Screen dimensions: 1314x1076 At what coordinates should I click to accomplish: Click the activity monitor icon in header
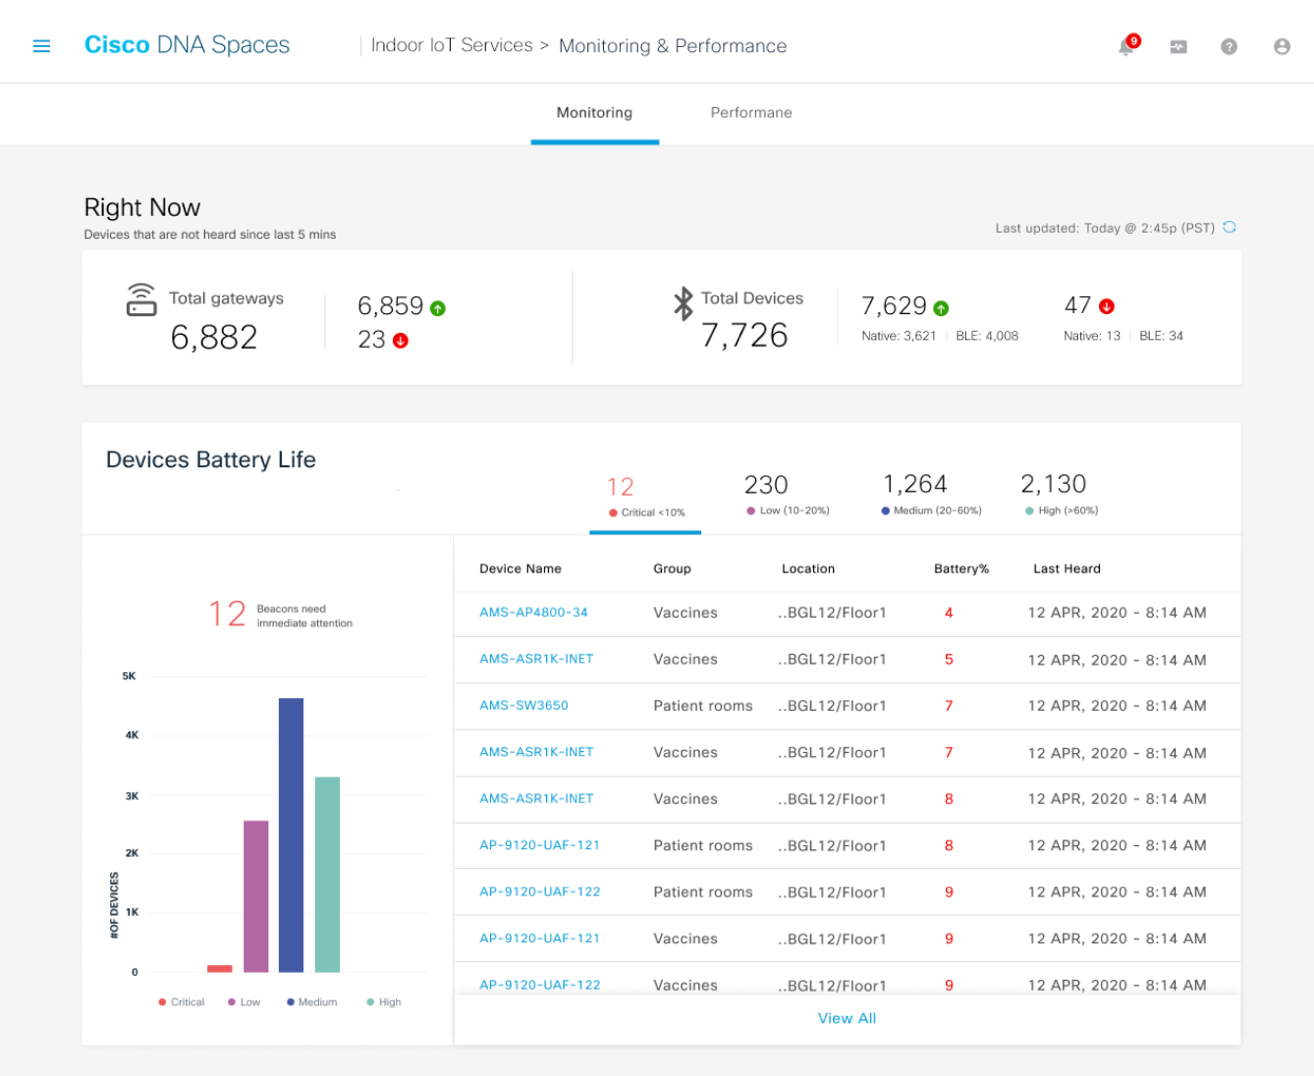point(1178,47)
